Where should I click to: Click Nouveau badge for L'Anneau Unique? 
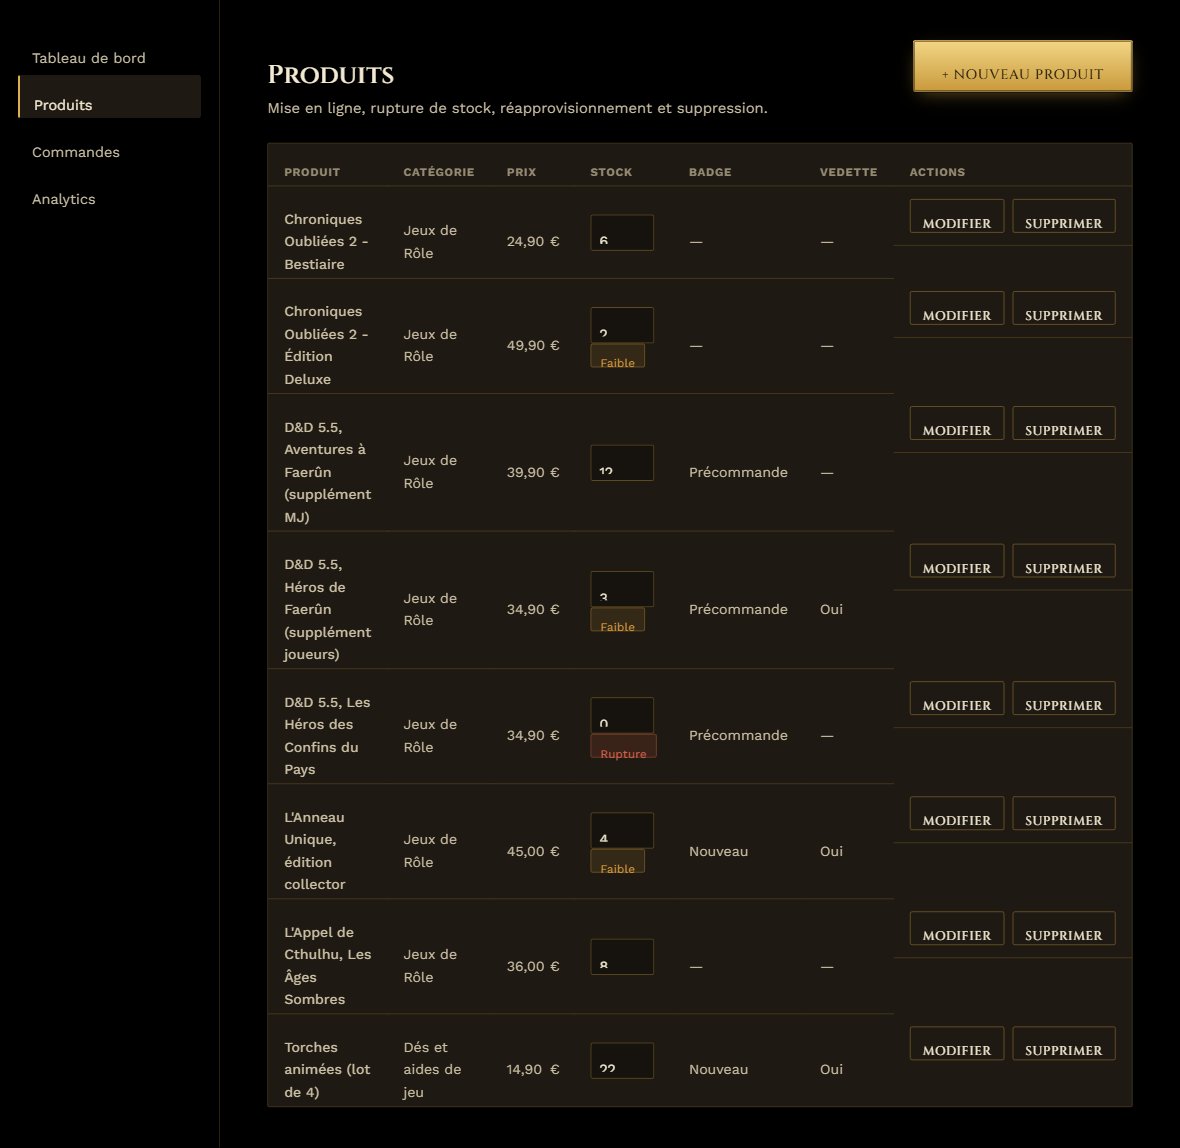(719, 851)
